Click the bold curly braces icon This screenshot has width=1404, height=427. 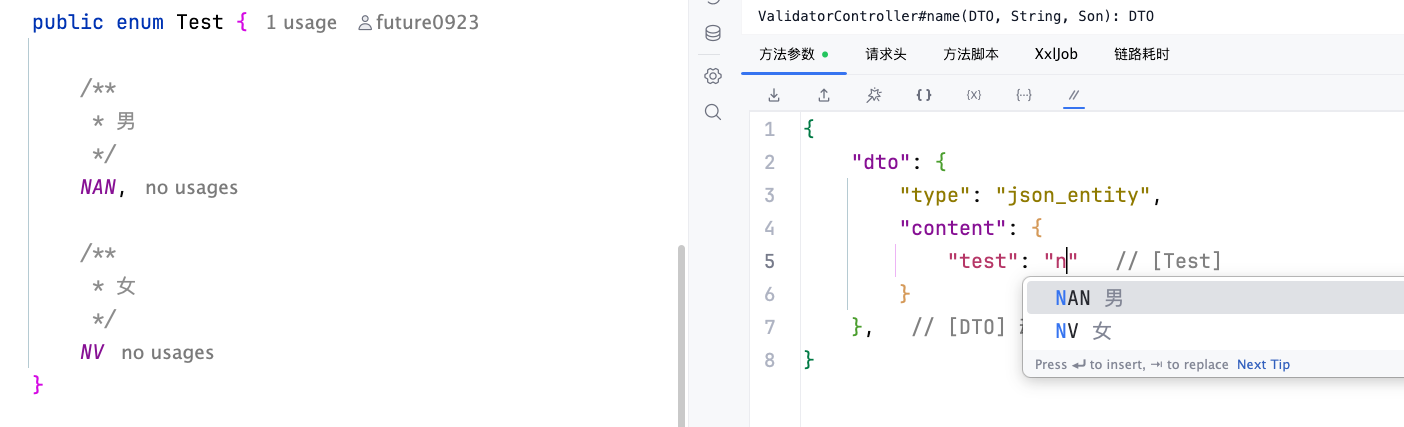click(924, 95)
